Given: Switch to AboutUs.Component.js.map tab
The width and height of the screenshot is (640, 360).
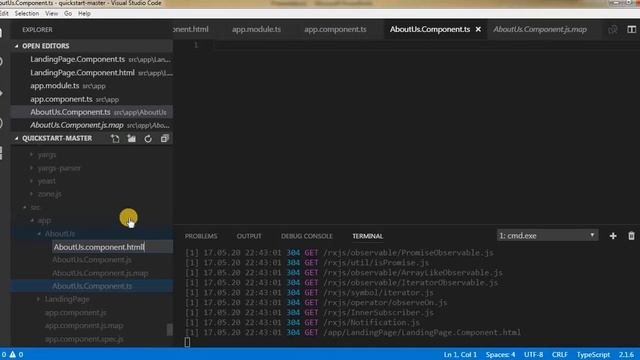Looking at the screenshot, I should click(540, 29).
